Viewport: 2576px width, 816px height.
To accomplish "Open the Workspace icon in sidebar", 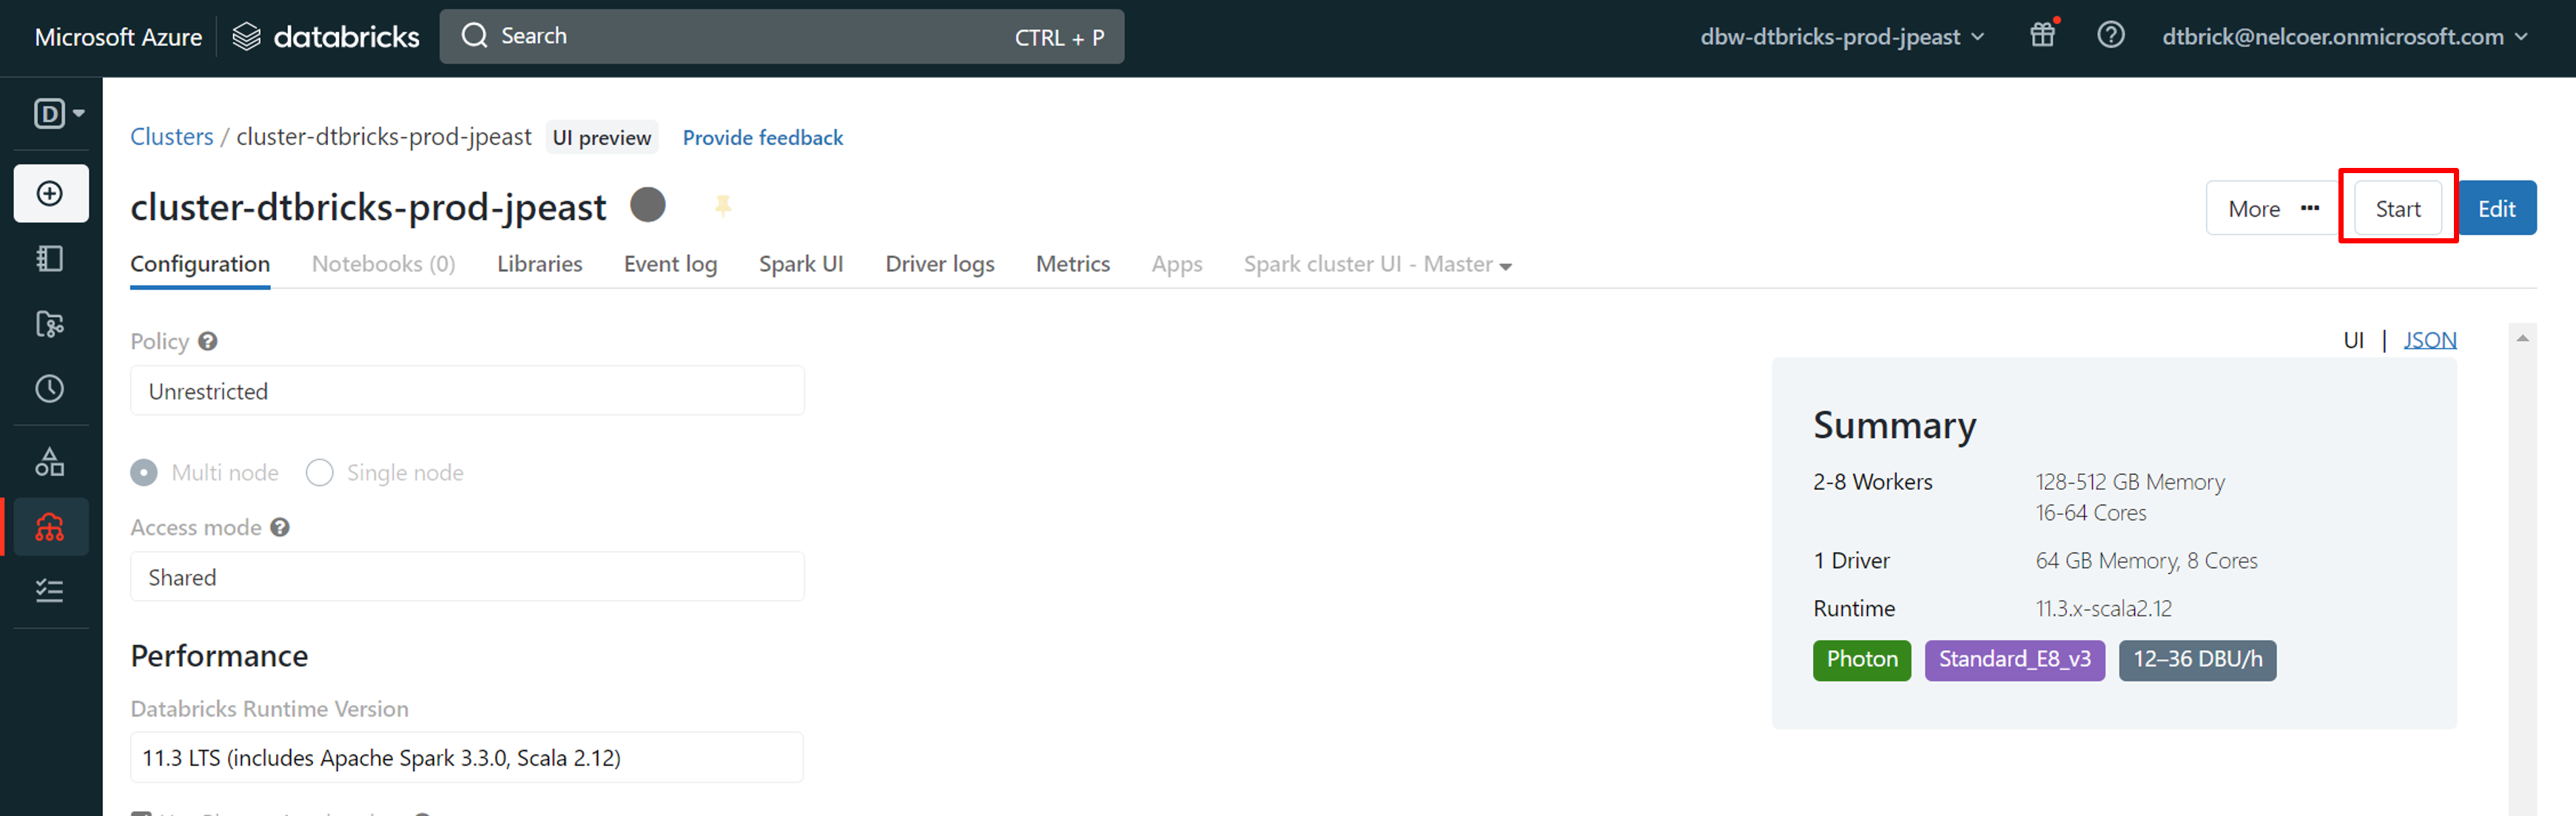I will coord(50,259).
